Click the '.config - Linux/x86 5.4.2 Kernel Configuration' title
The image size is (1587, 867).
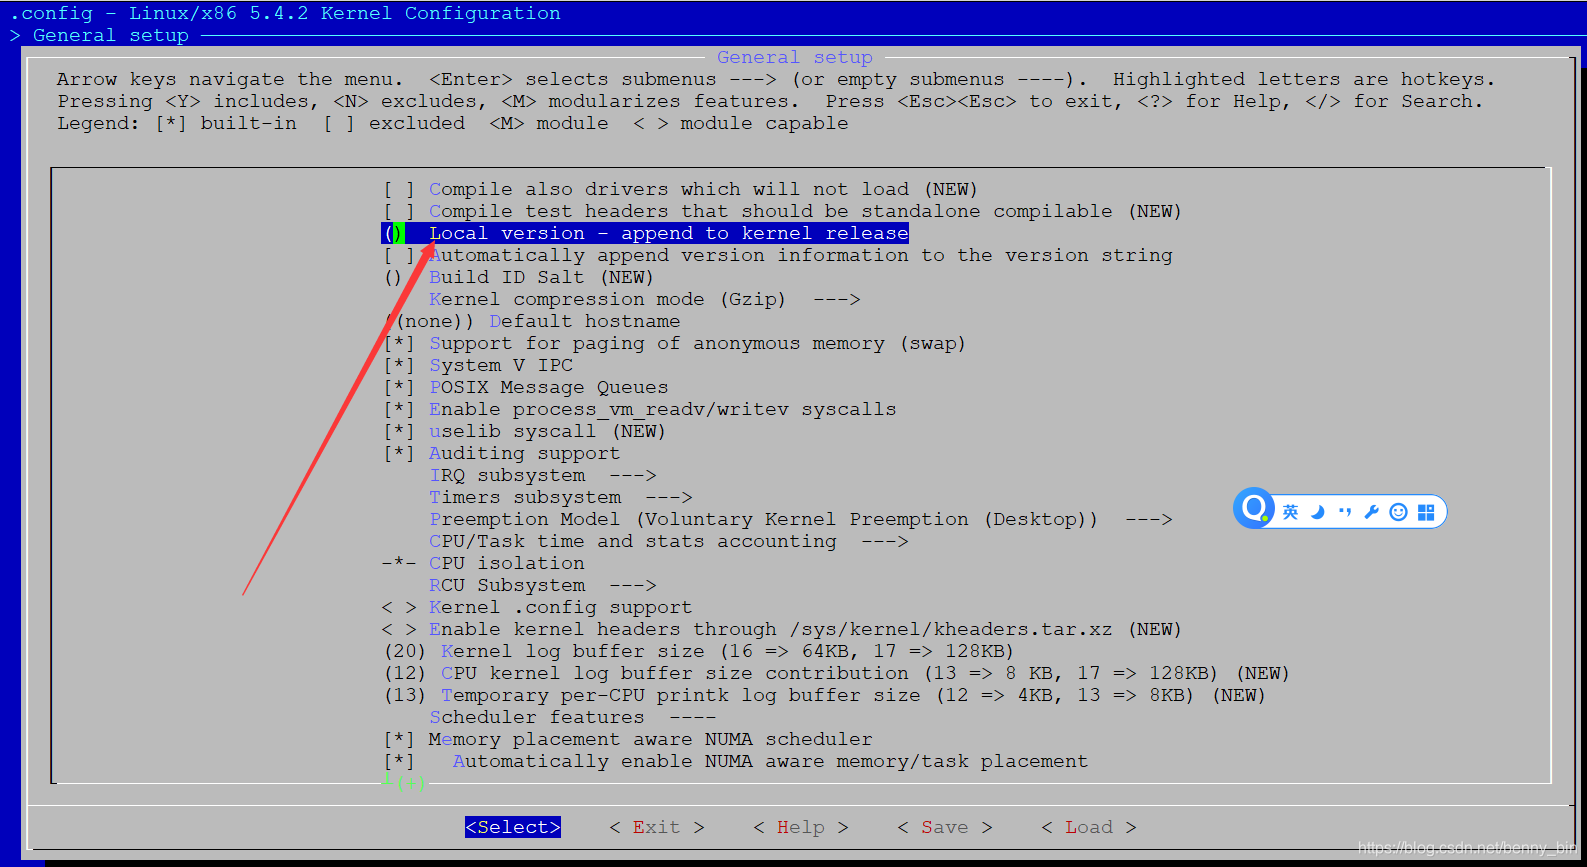click(x=285, y=13)
